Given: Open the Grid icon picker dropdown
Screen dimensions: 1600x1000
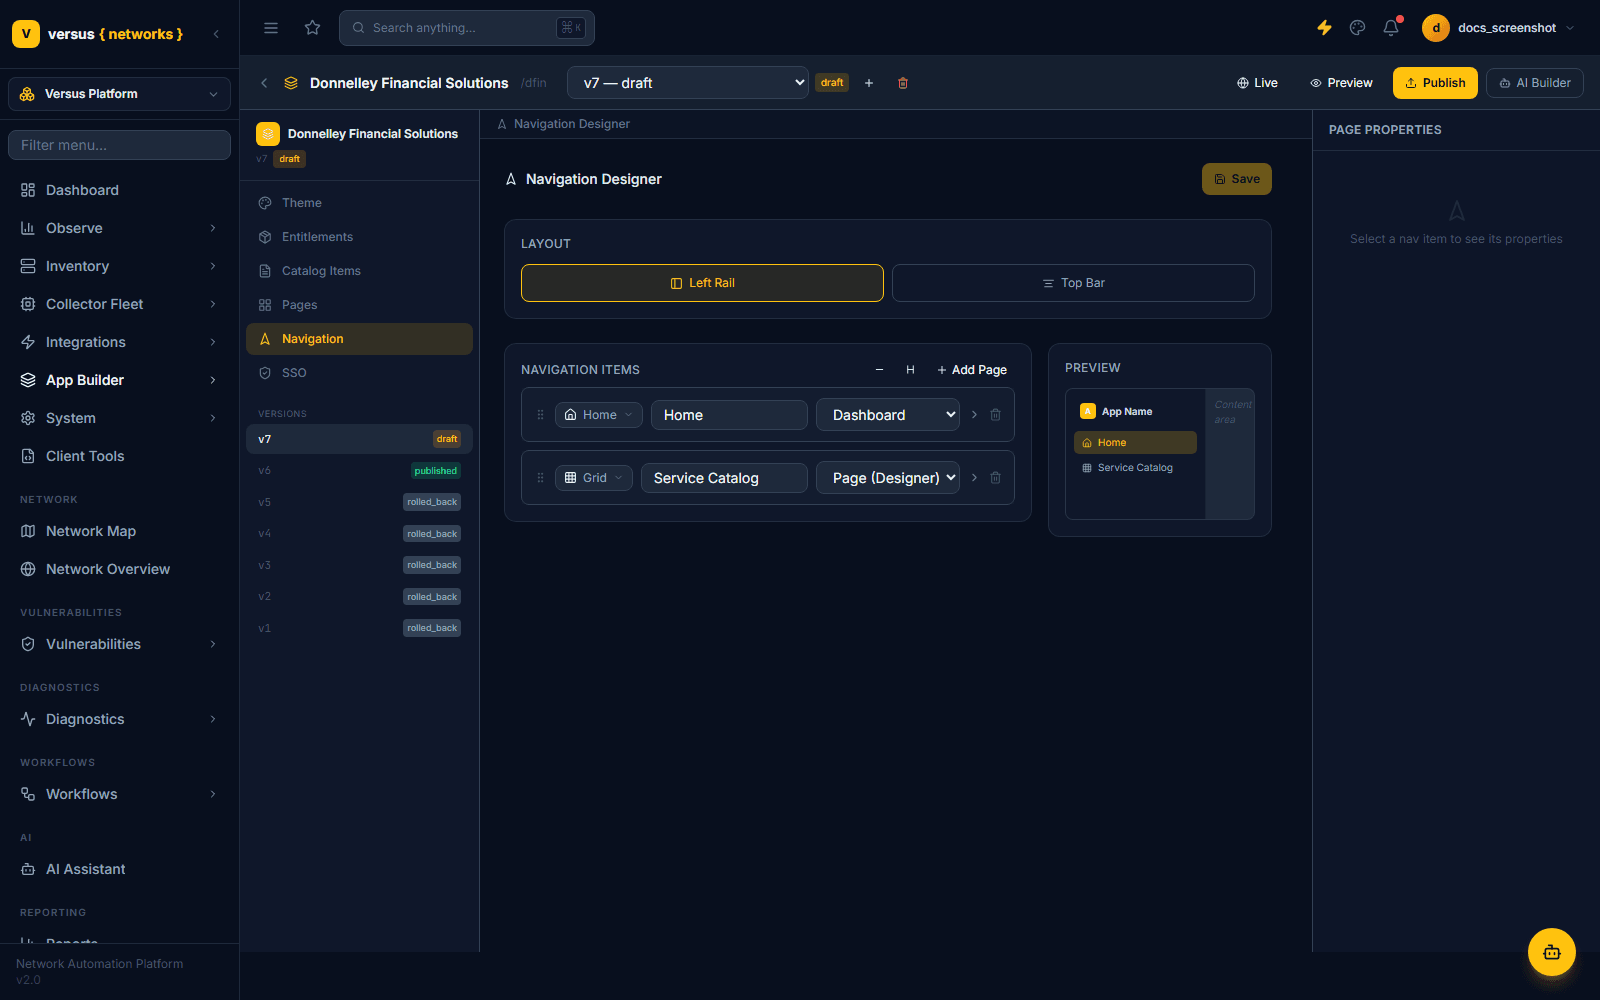Looking at the screenshot, I should 594,478.
